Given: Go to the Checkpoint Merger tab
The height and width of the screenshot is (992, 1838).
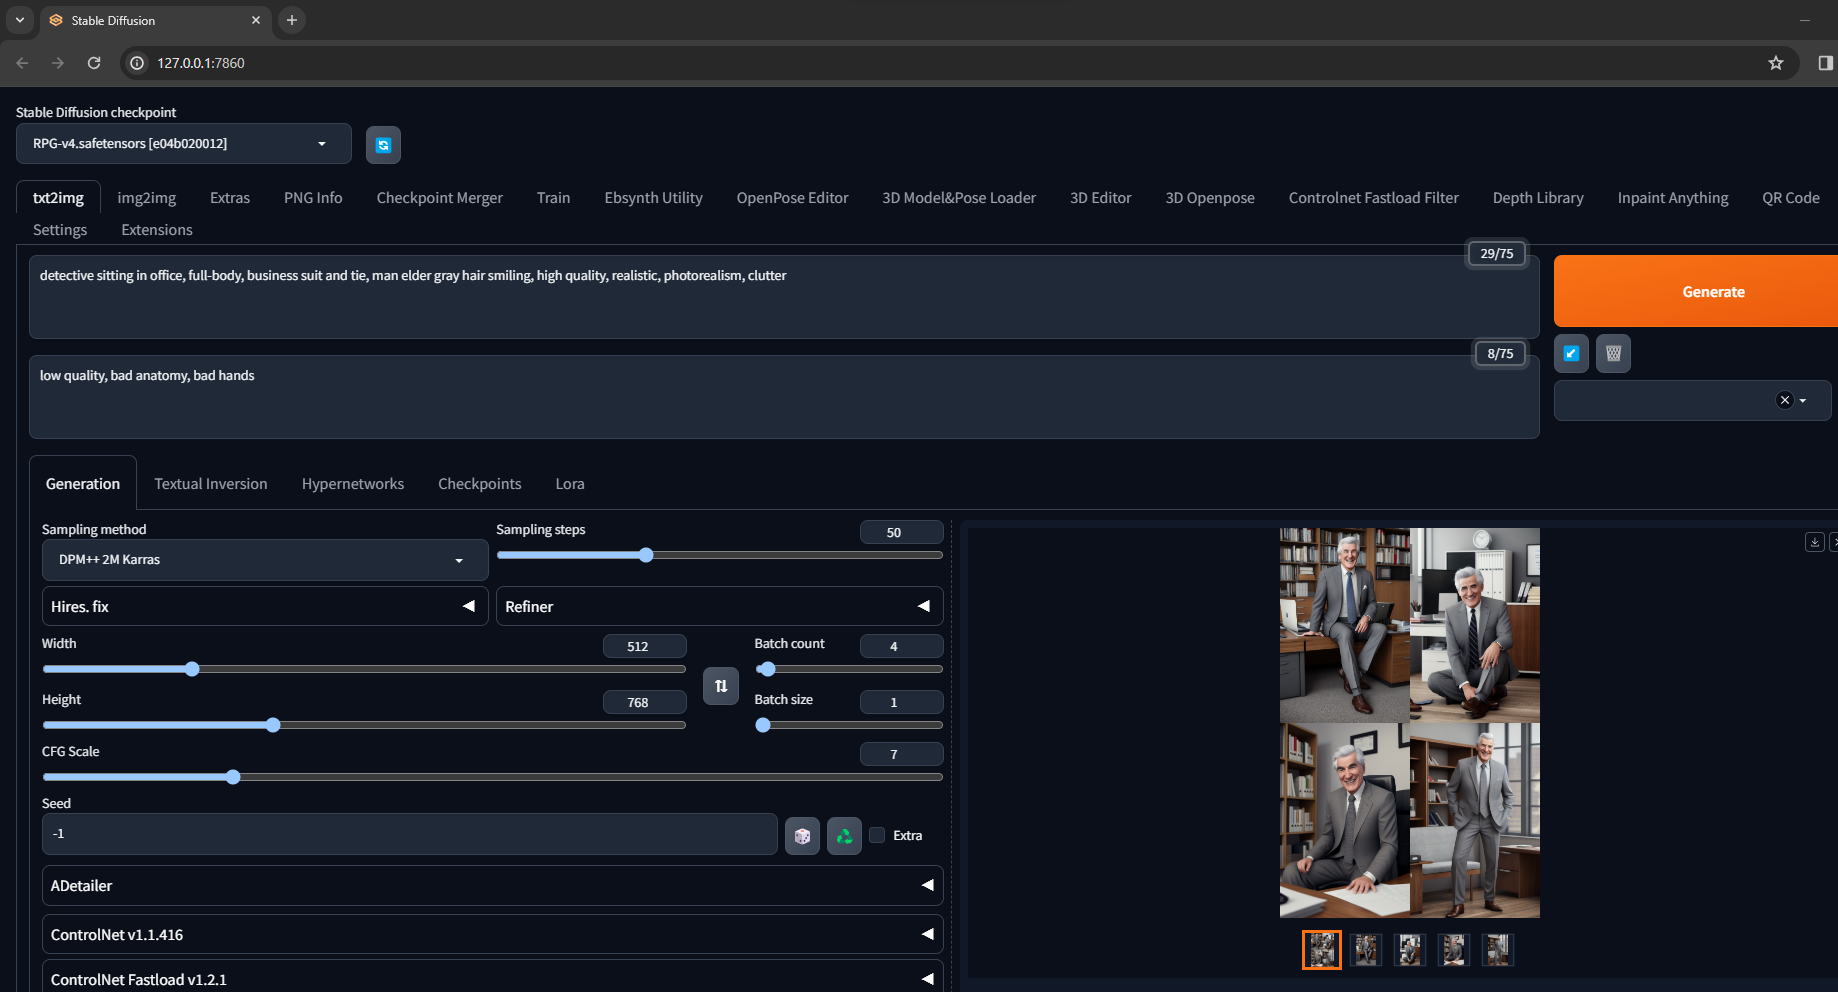Looking at the screenshot, I should point(440,198).
